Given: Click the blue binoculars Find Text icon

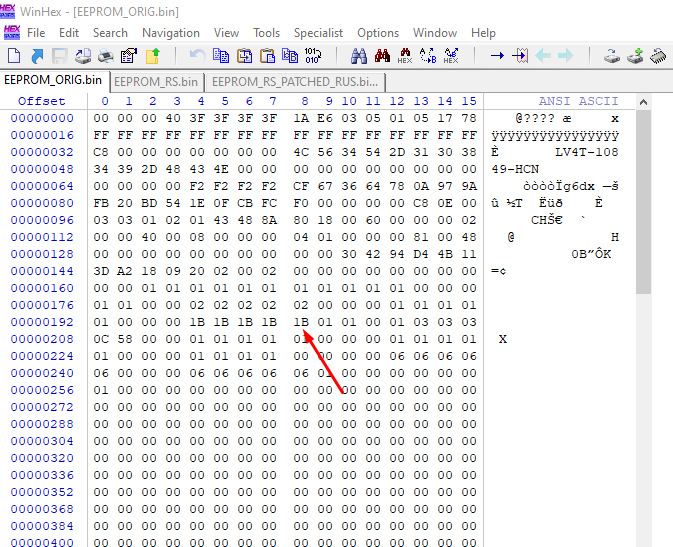Looking at the screenshot, I should pyautogui.click(x=359, y=56).
